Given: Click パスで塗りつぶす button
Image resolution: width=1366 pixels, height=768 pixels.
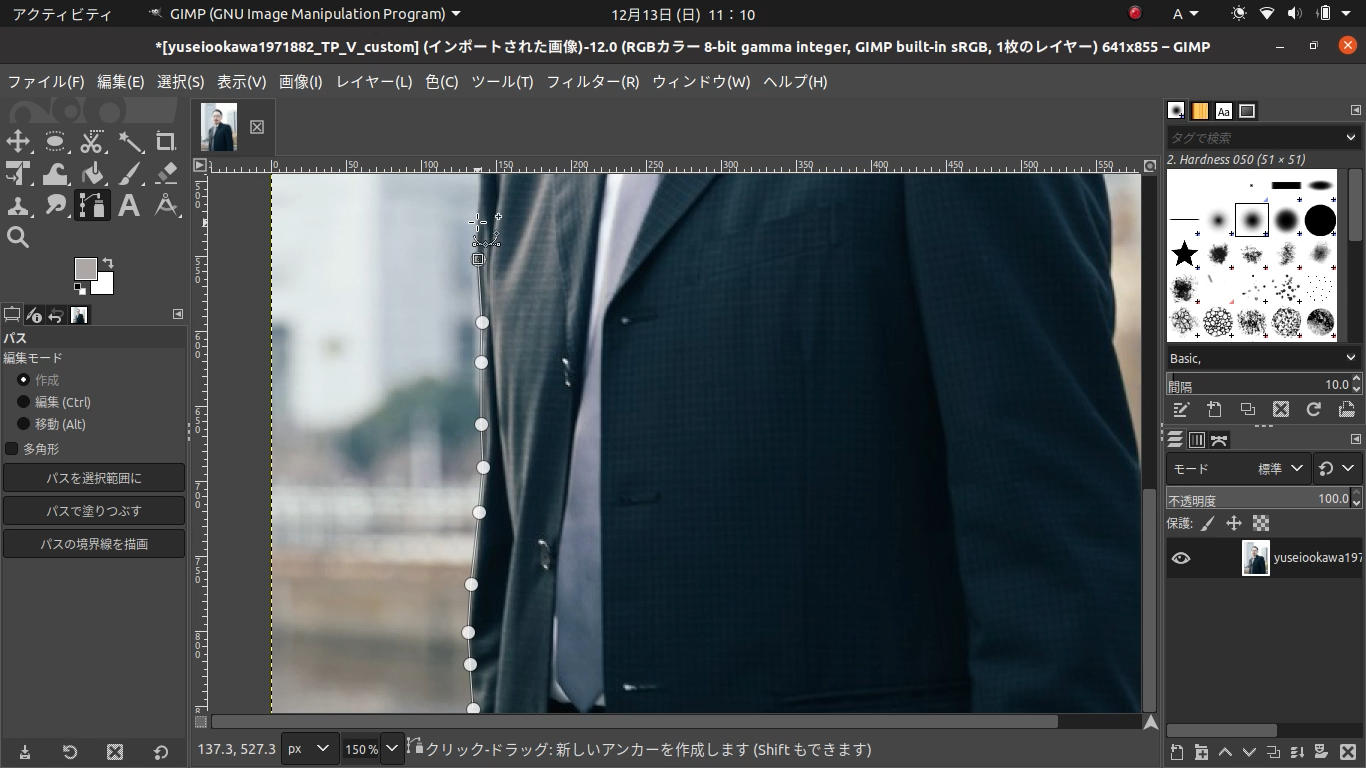Looking at the screenshot, I should 94,511.
